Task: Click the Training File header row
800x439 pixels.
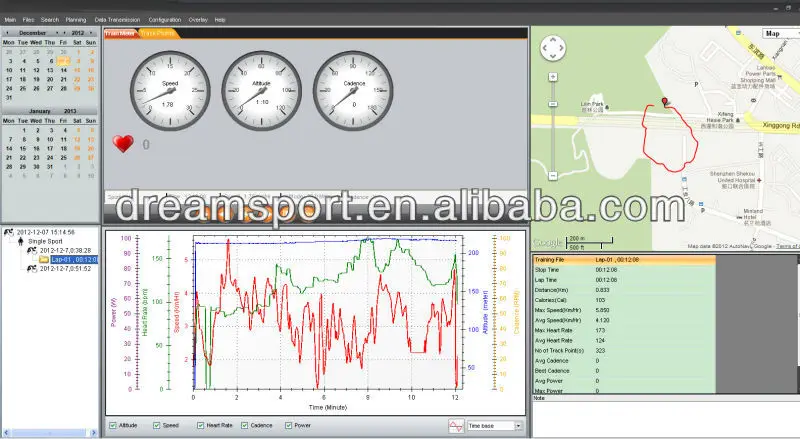Action: [624, 260]
